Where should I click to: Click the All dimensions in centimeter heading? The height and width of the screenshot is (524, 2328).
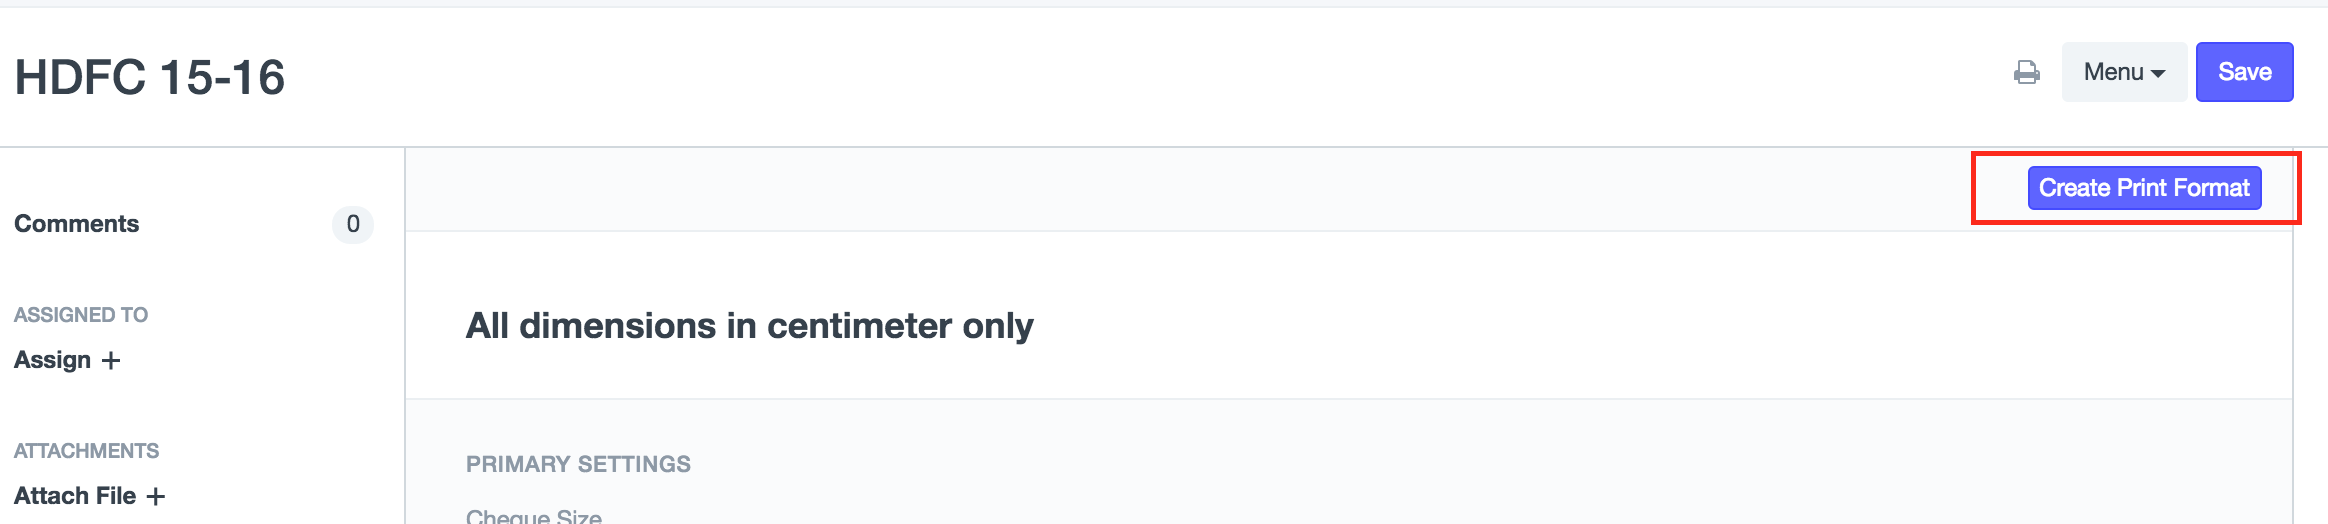749,326
